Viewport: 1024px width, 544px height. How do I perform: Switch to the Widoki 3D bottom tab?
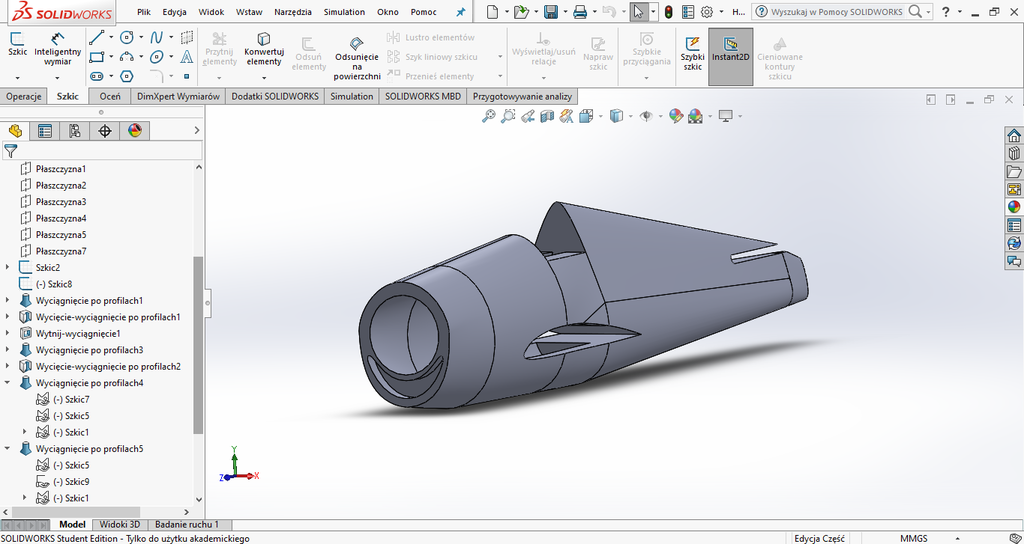(120, 524)
